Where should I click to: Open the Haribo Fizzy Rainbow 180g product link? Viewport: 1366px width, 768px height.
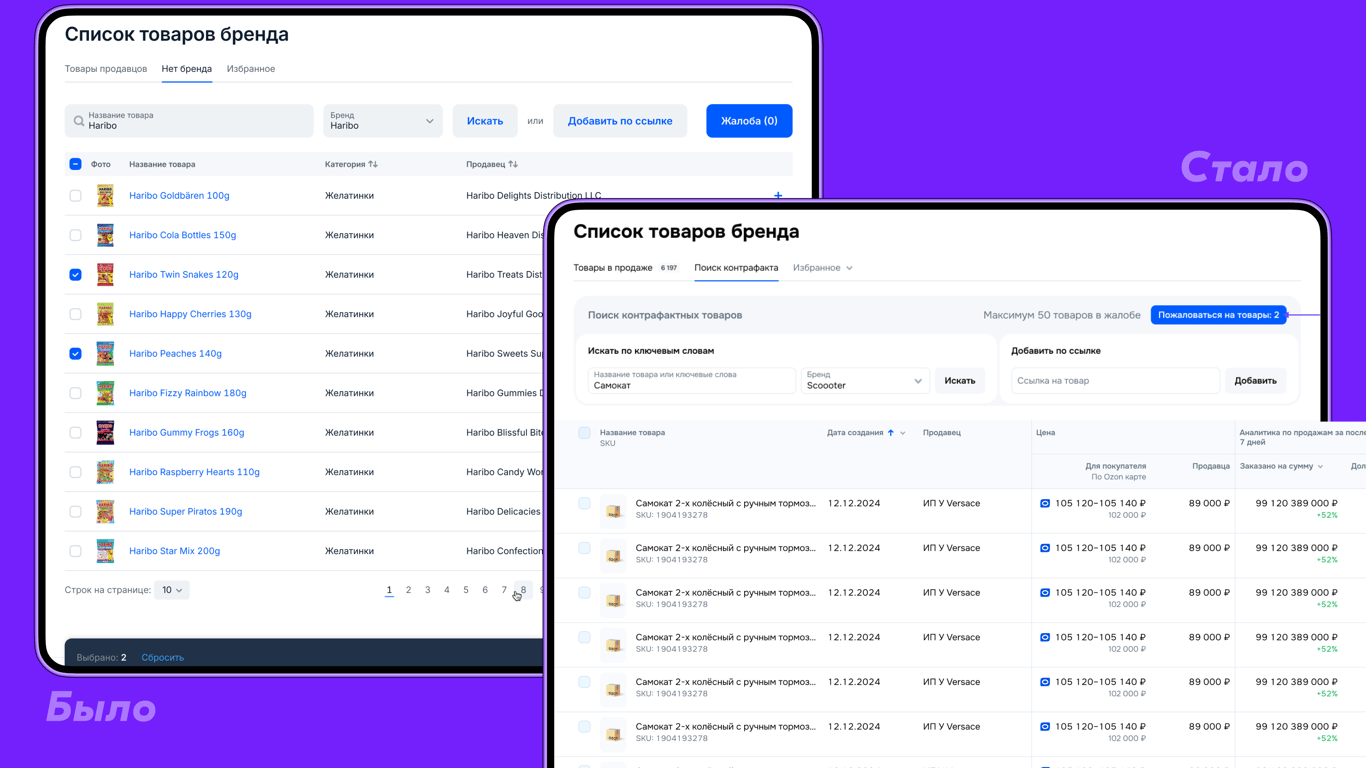tap(188, 393)
